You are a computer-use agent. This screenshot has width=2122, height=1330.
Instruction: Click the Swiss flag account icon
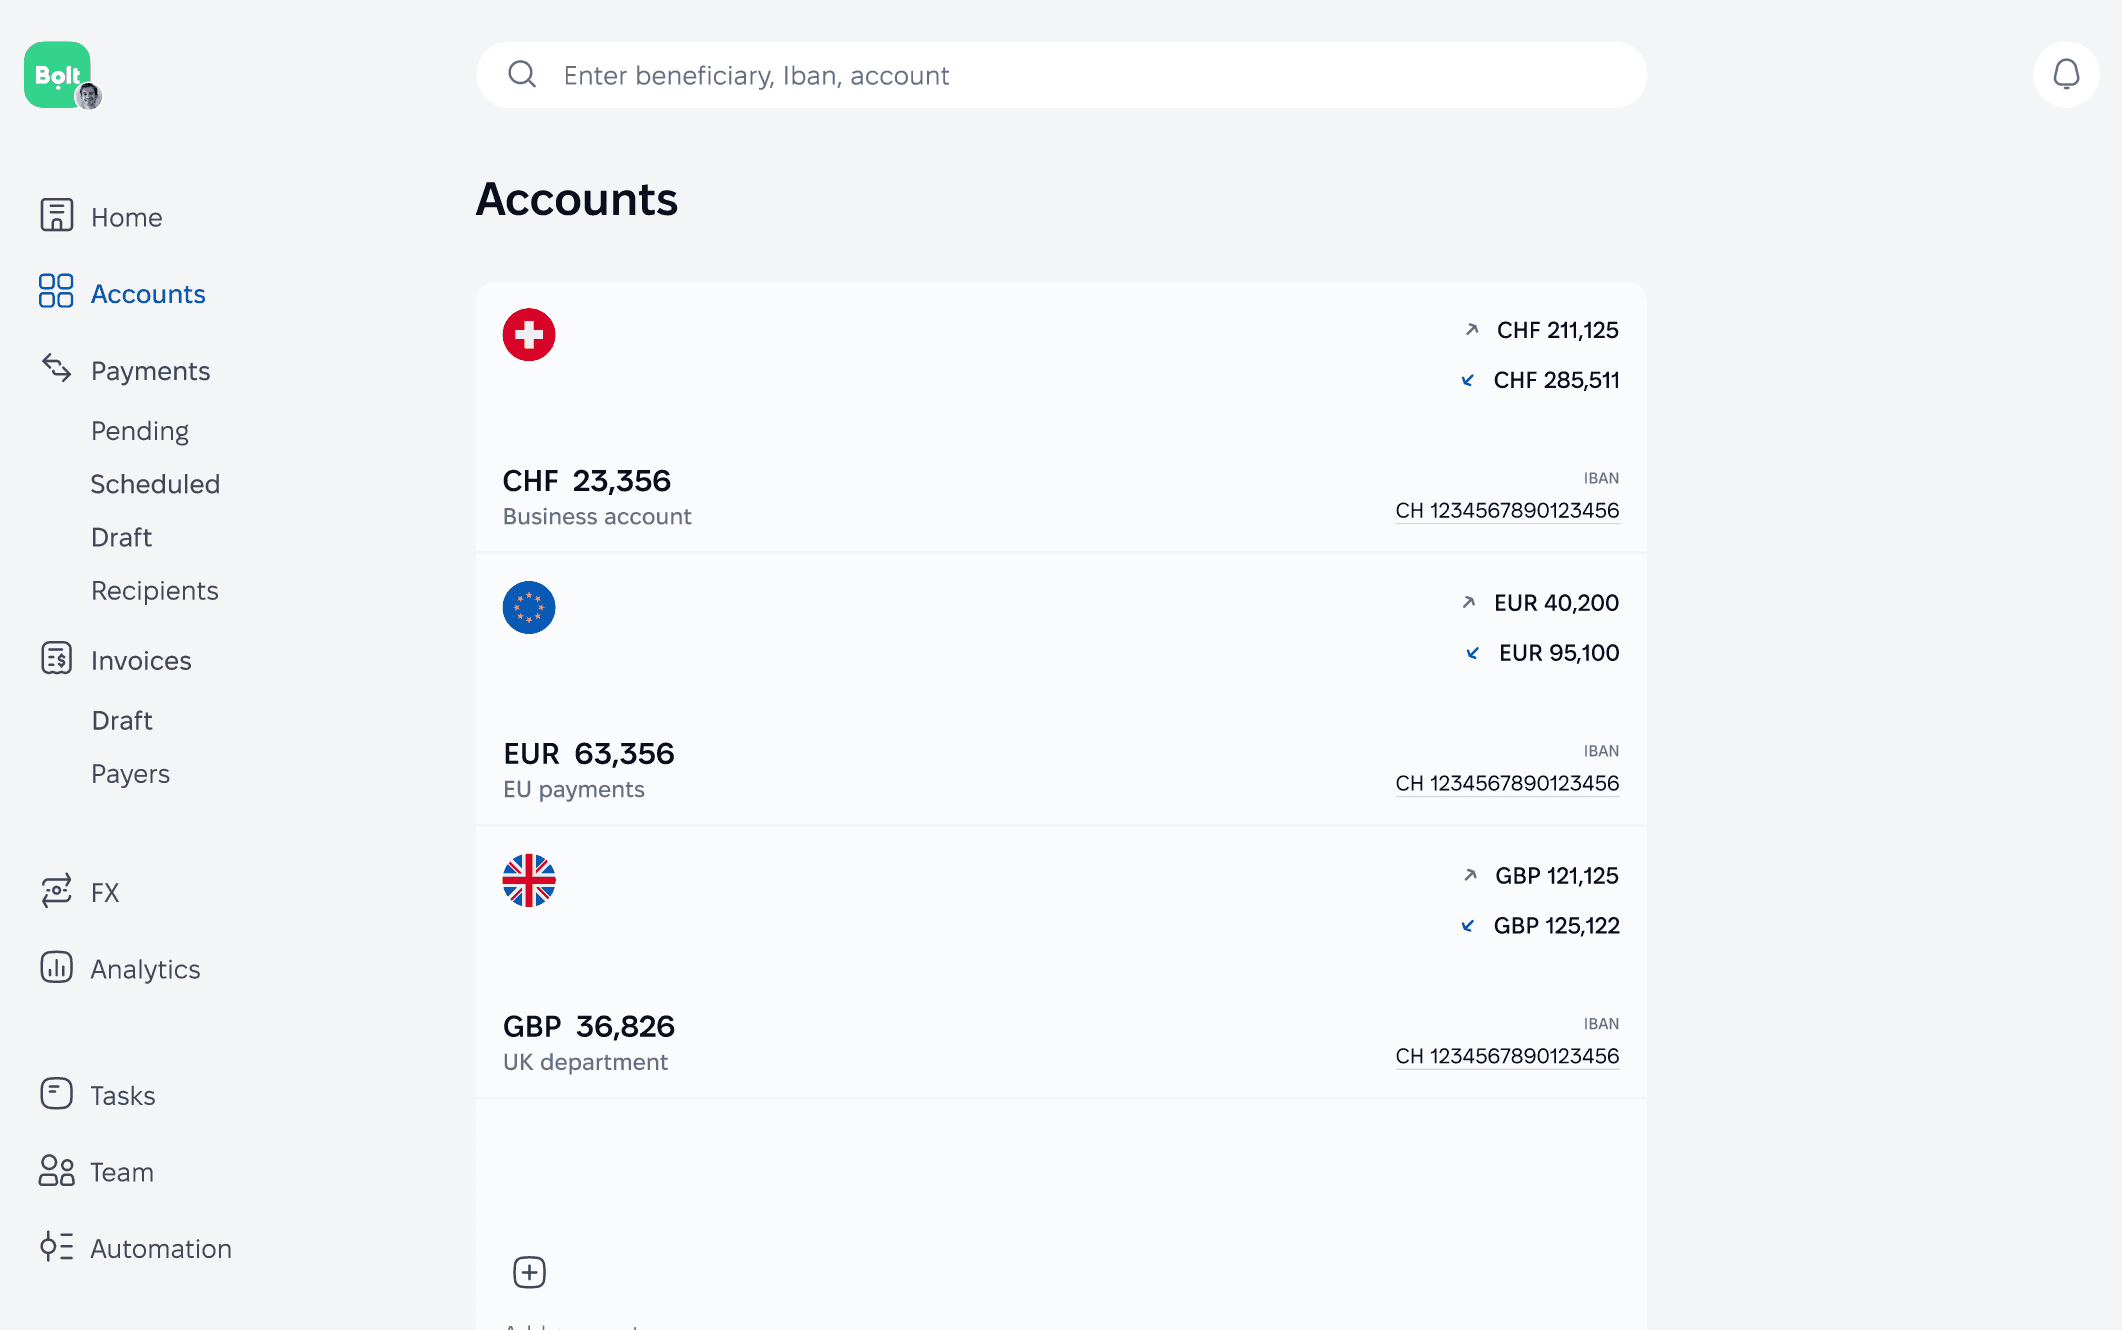(x=529, y=335)
